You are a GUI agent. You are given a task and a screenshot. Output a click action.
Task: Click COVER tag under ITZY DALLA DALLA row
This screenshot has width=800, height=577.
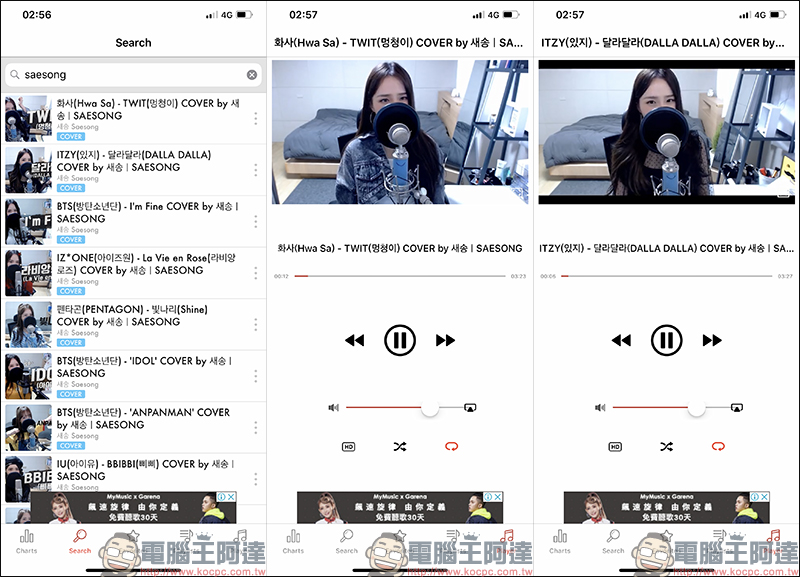[x=71, y=188]
